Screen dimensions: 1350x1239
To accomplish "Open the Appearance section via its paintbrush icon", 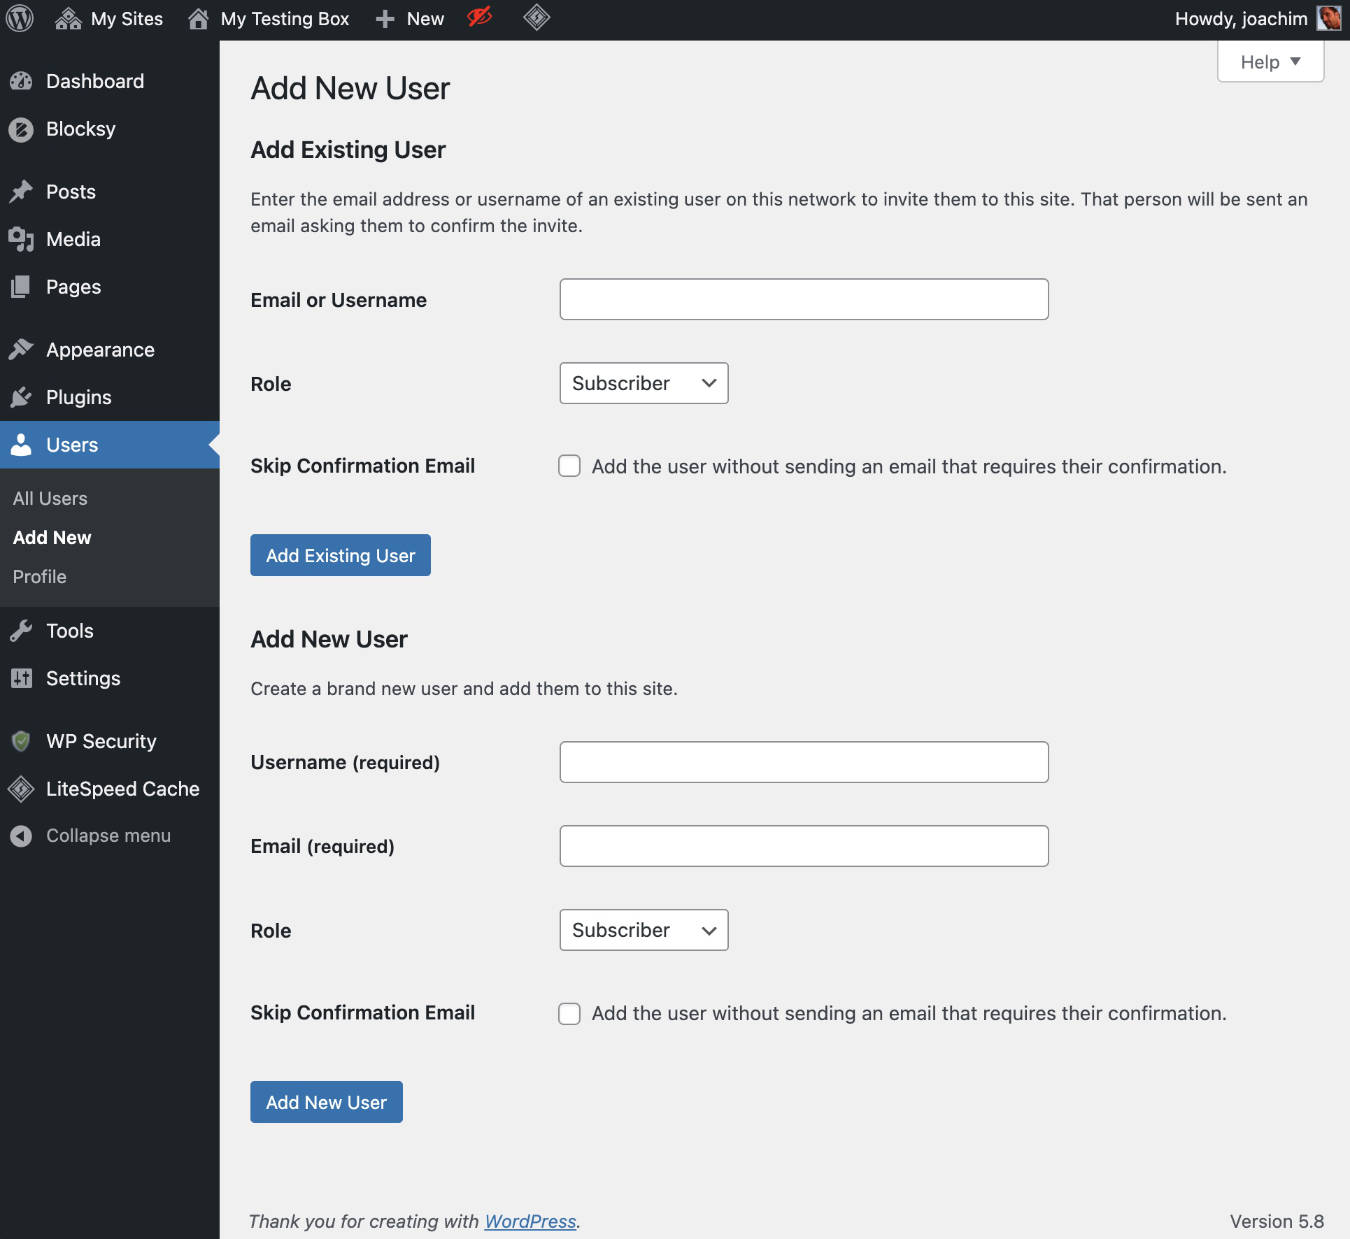I will click(x=23, y=348).
